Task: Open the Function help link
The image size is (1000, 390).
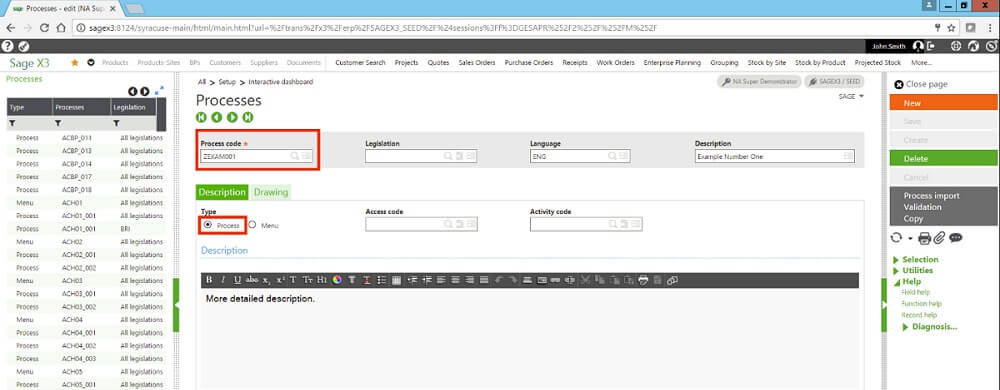Action: tap(922, 303)
